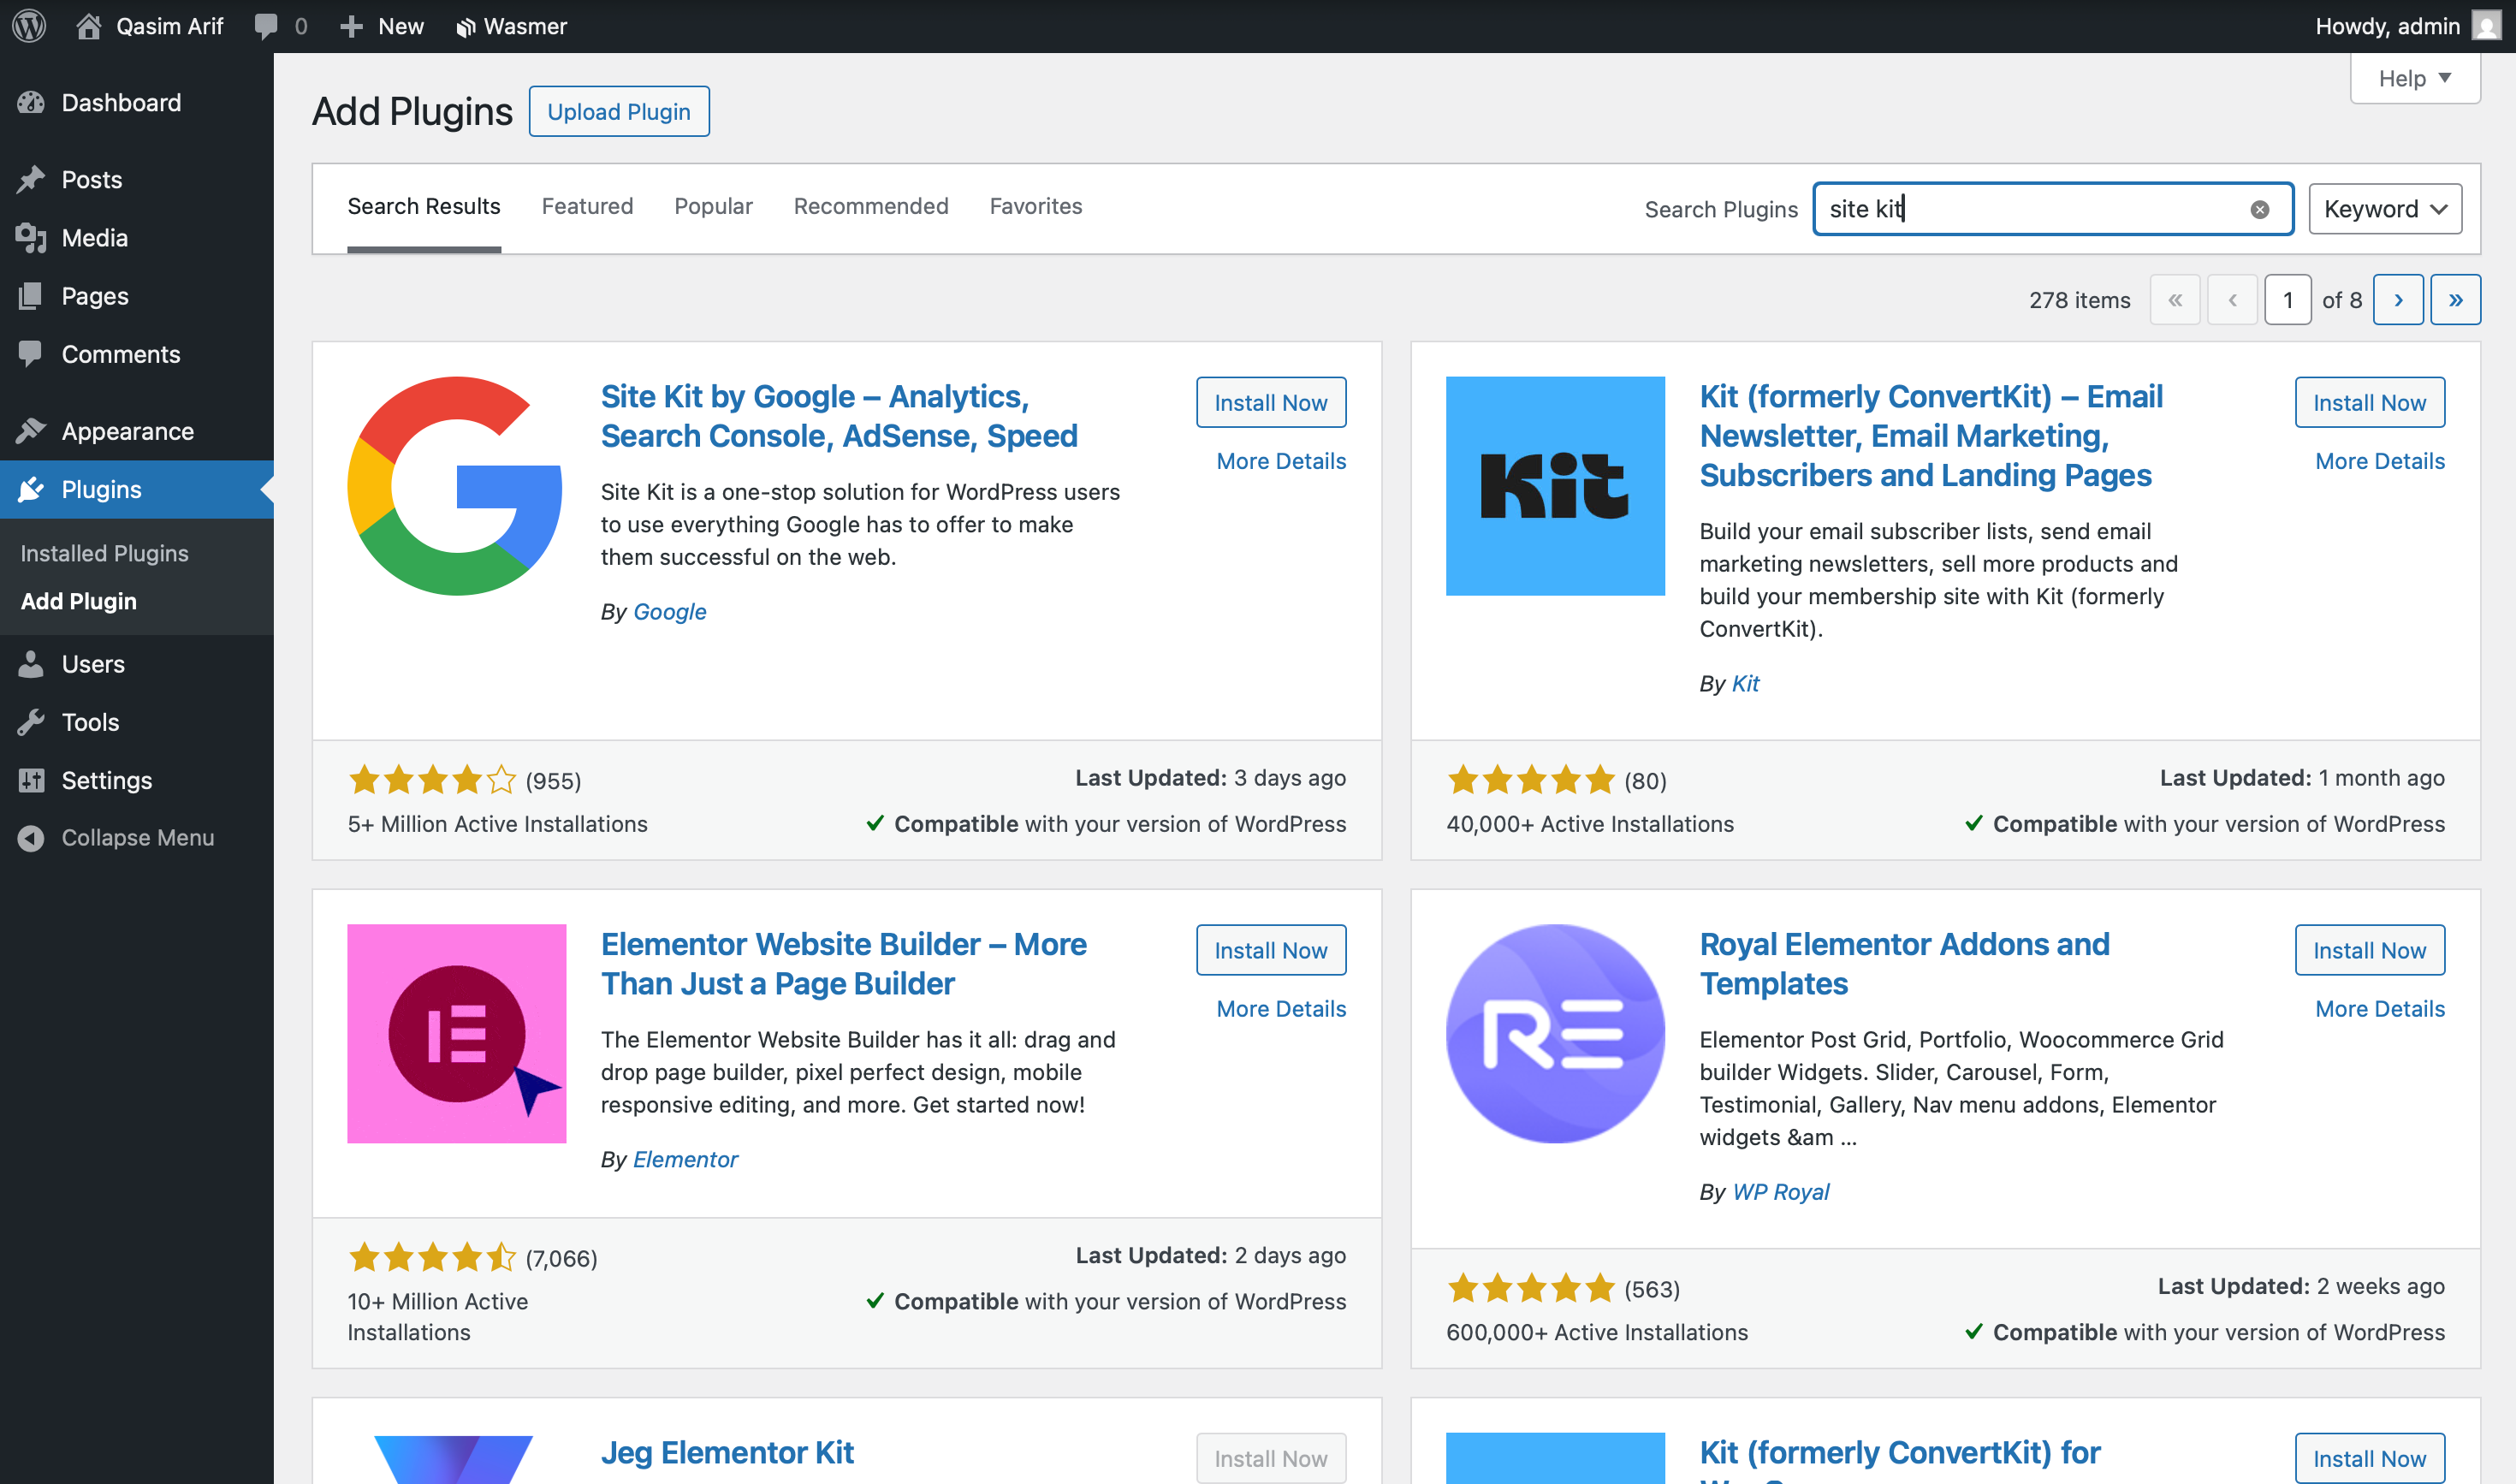Open the Qasim Arif site name link
Image resolution: width=2516 pixels, height=1484 pixels.
pos(169,26)
